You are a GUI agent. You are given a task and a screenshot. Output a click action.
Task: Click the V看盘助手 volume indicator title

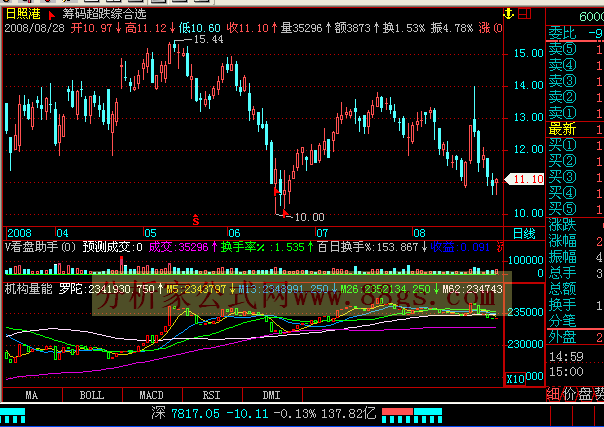click(40, 247)
